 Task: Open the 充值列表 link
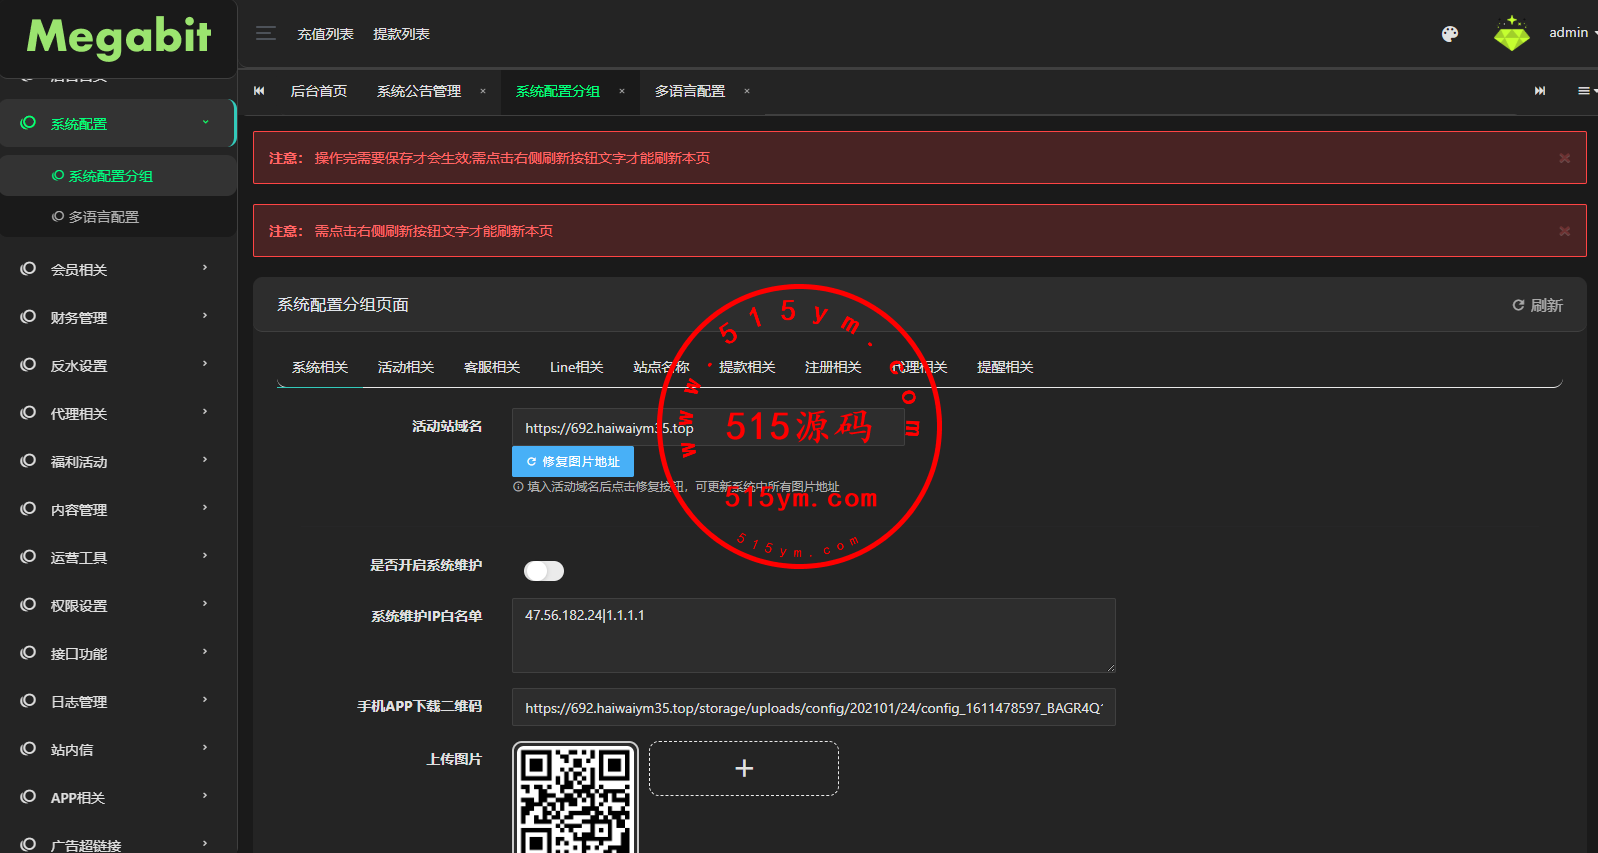(325, 34)
